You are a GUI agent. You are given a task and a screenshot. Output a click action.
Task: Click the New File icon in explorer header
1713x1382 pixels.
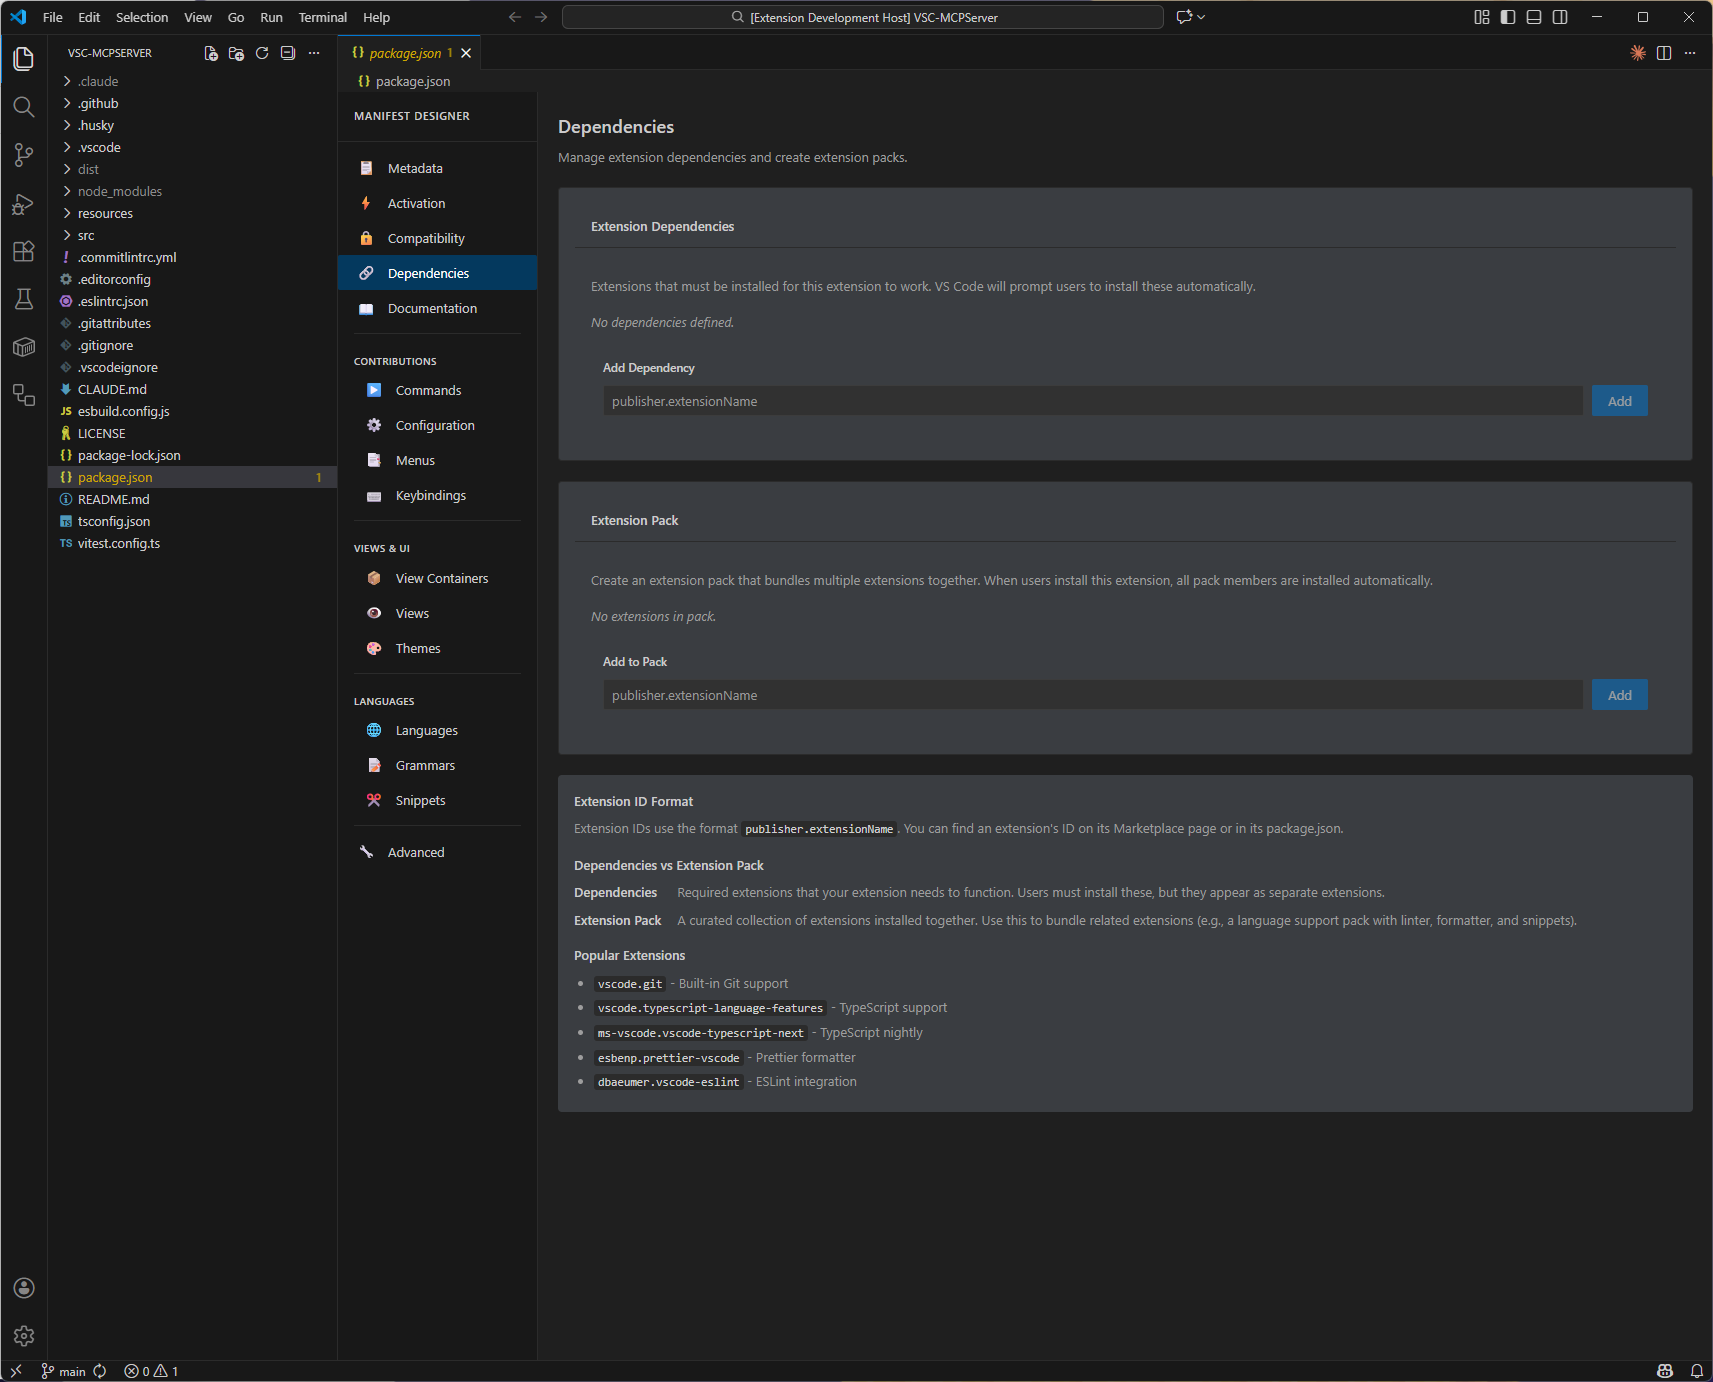coord(211,53)
